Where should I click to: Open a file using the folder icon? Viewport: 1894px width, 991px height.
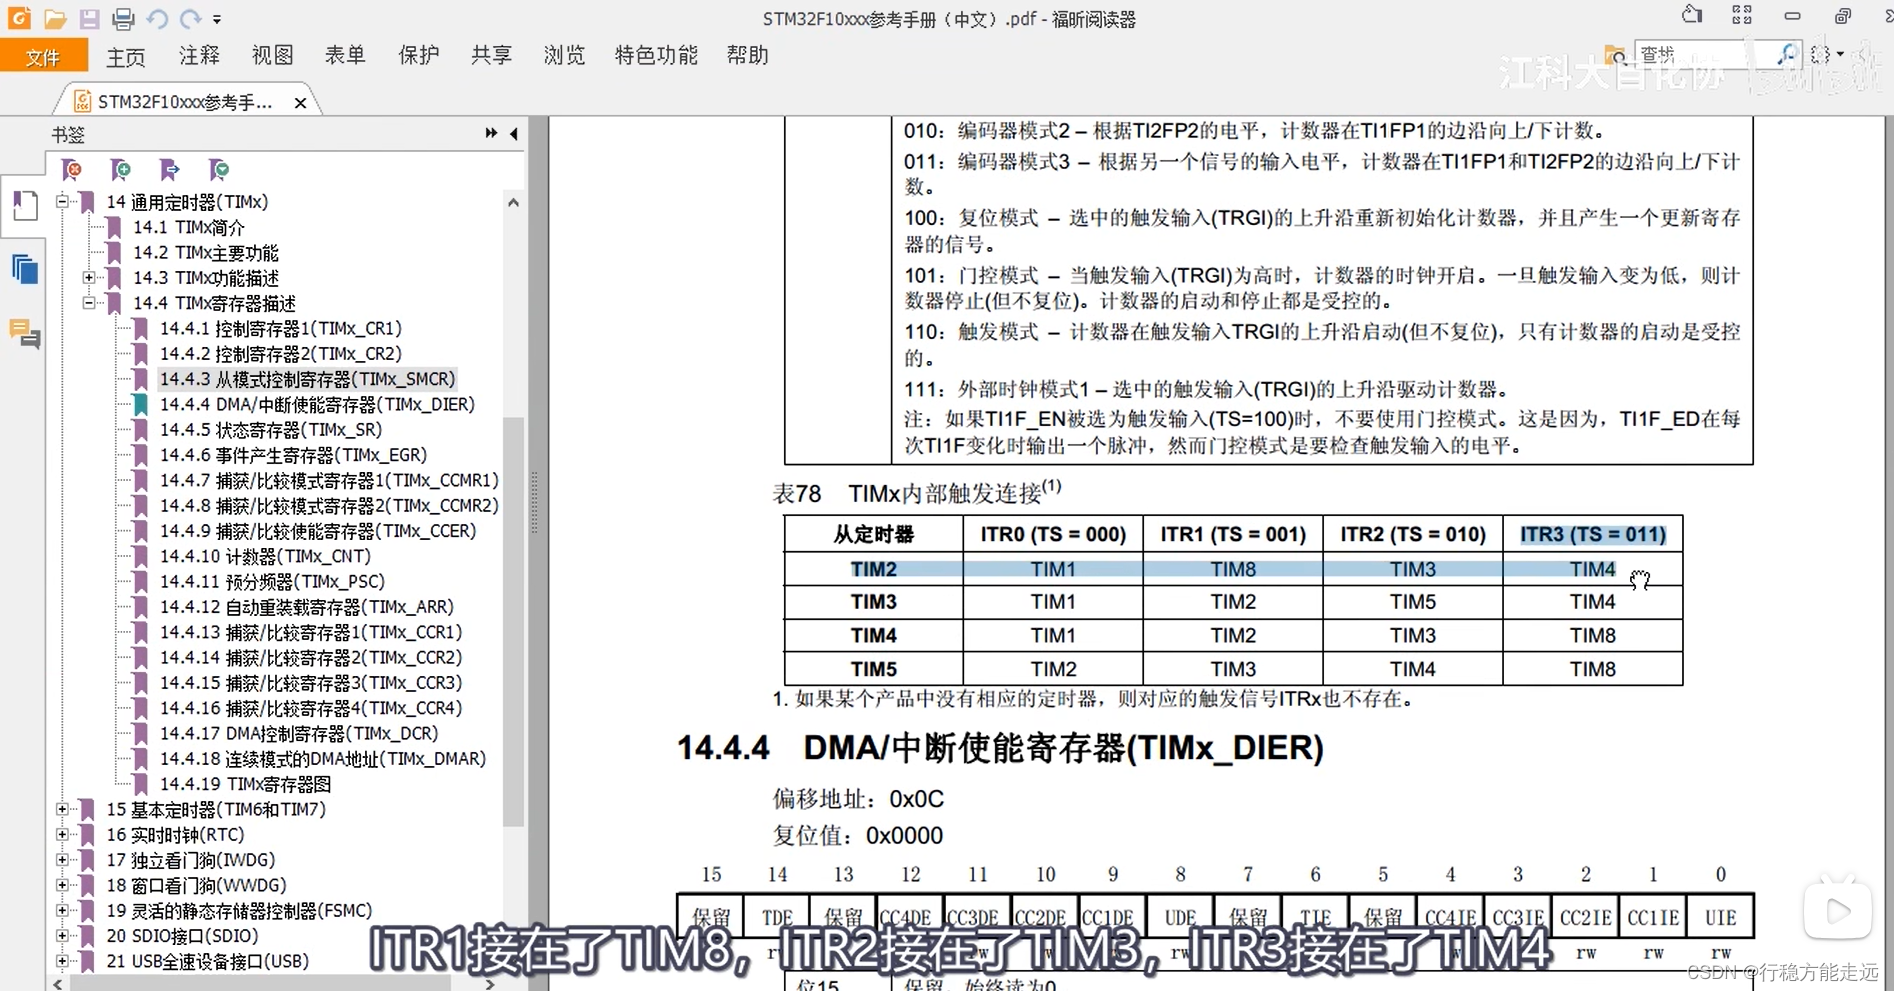pos(55,19)
